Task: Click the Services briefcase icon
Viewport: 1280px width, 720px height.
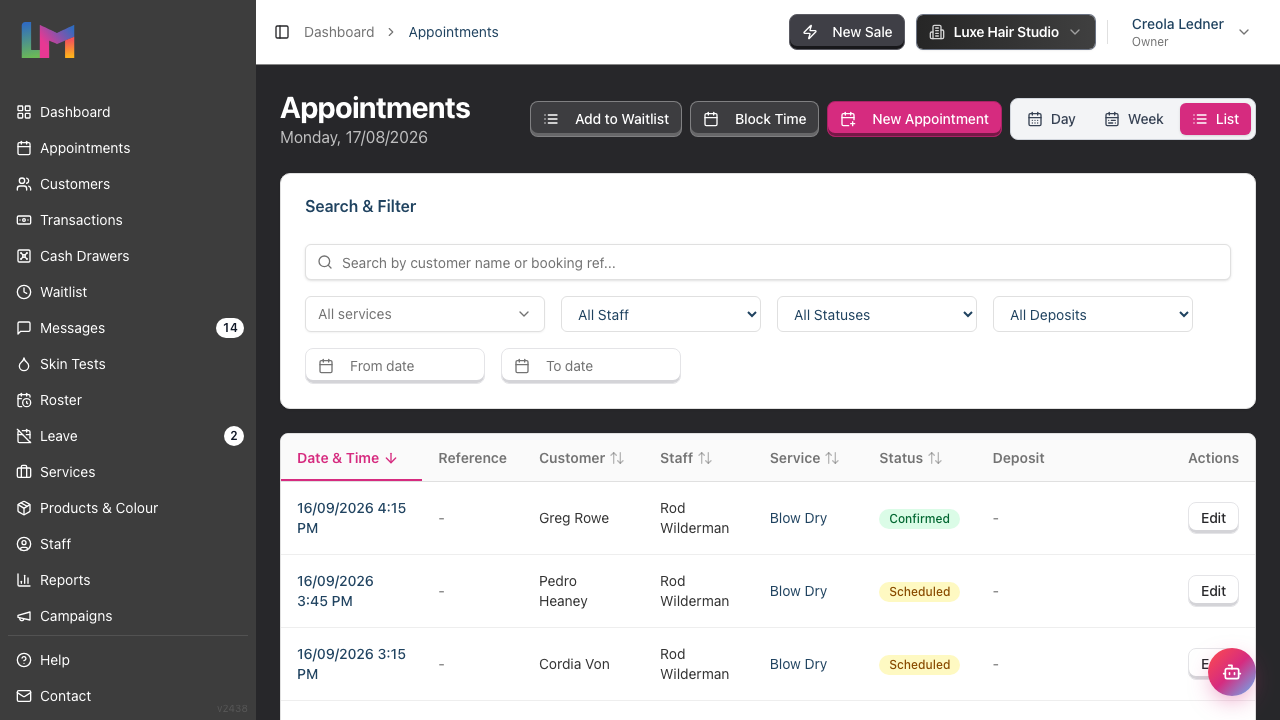Action: point(24,472)
